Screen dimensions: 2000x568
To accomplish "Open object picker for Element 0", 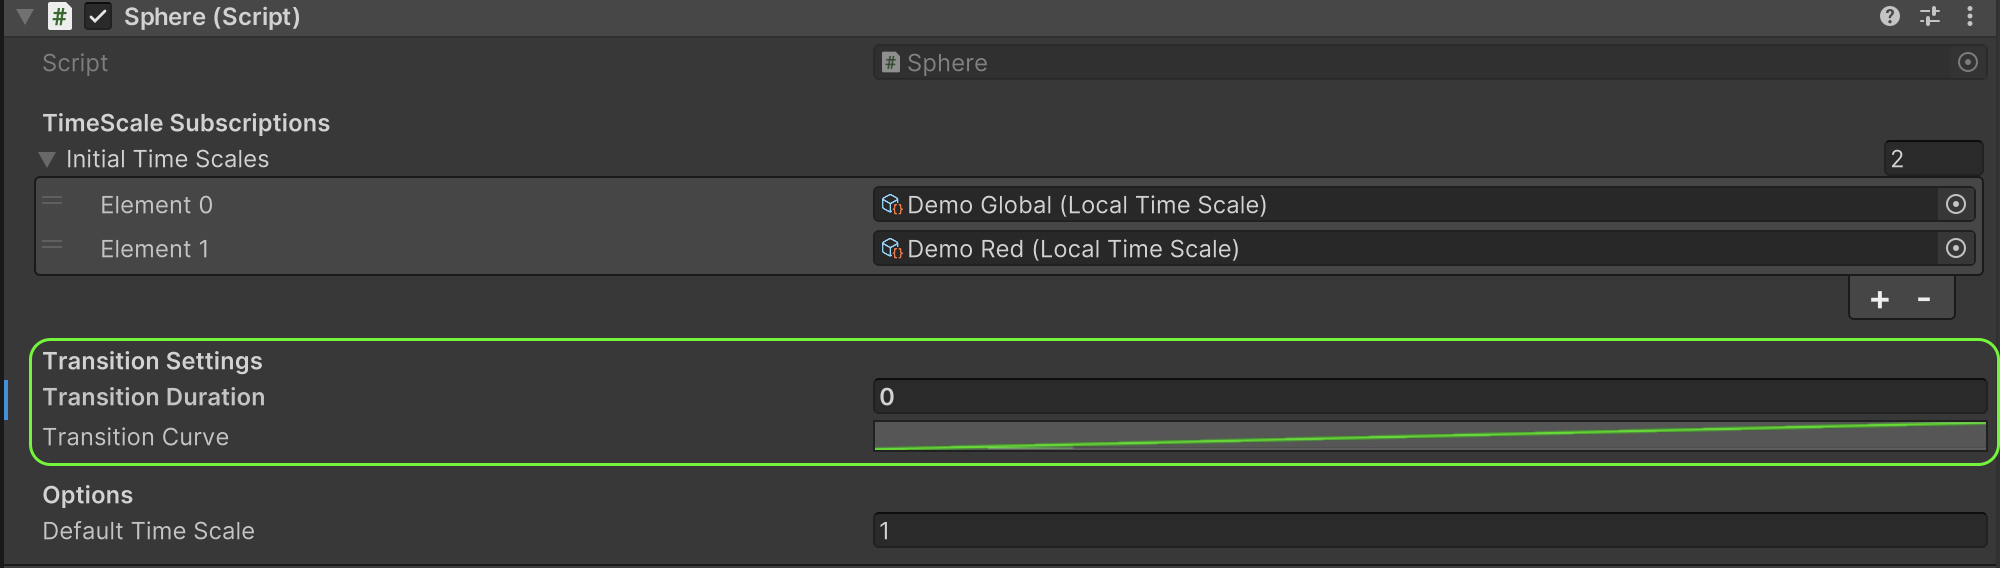I will [x=1956, y=205].
